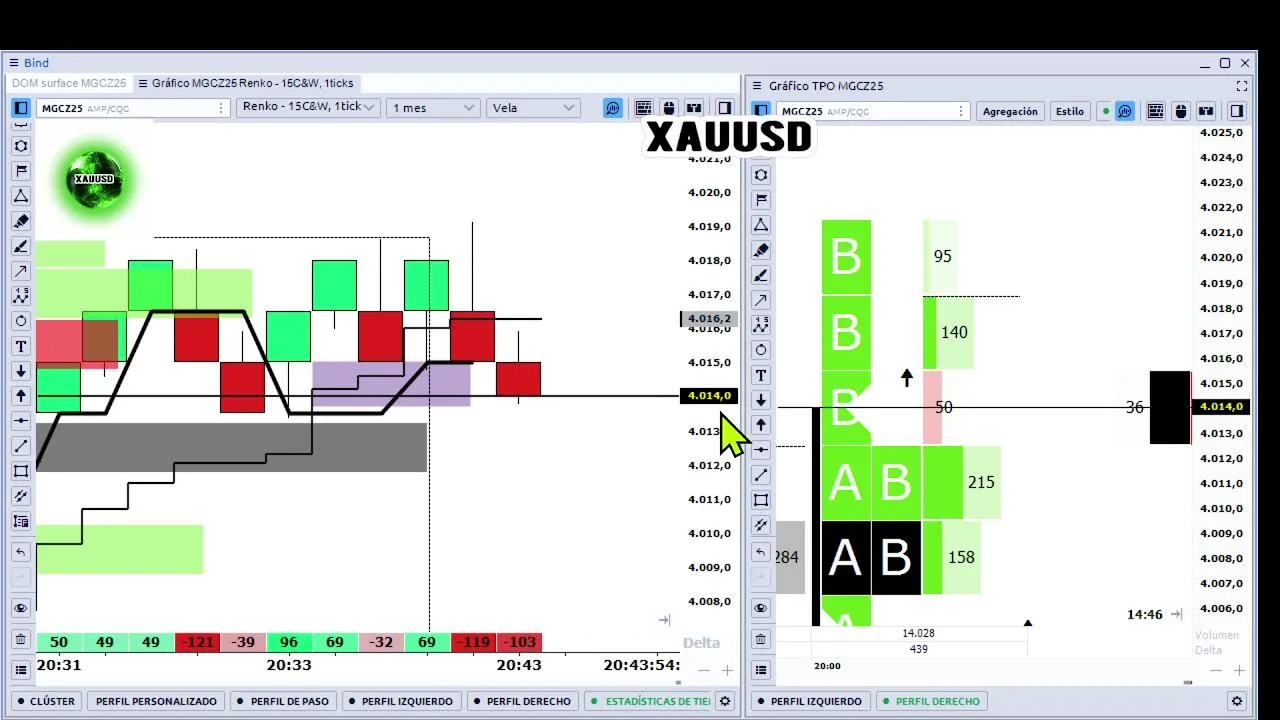This screenshot has height=720, width=1280.
Task: Expand Renko - 15C&W chart type dropdown
Action: [x=308, y=107]
